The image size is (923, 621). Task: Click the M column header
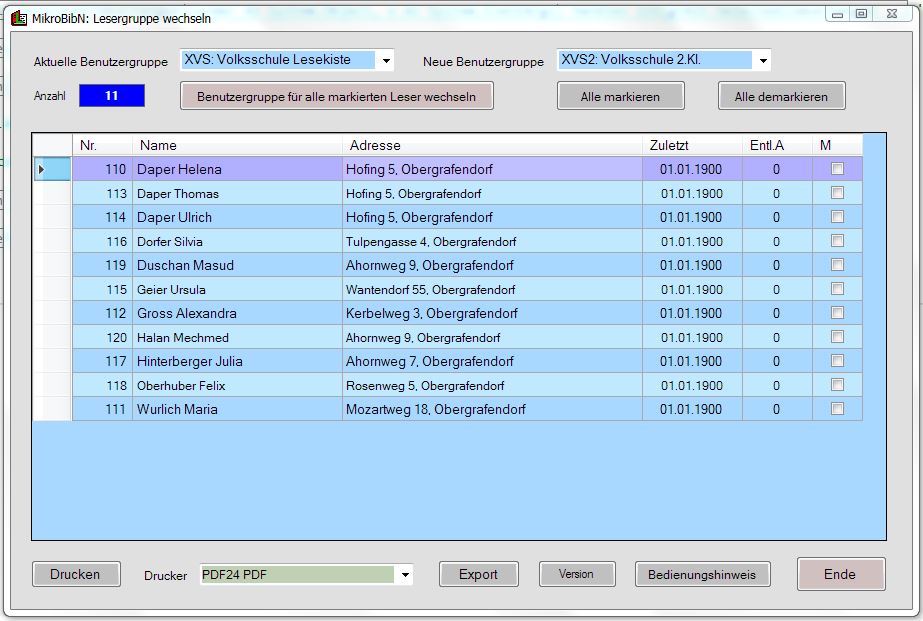click(x=837, y=145)
